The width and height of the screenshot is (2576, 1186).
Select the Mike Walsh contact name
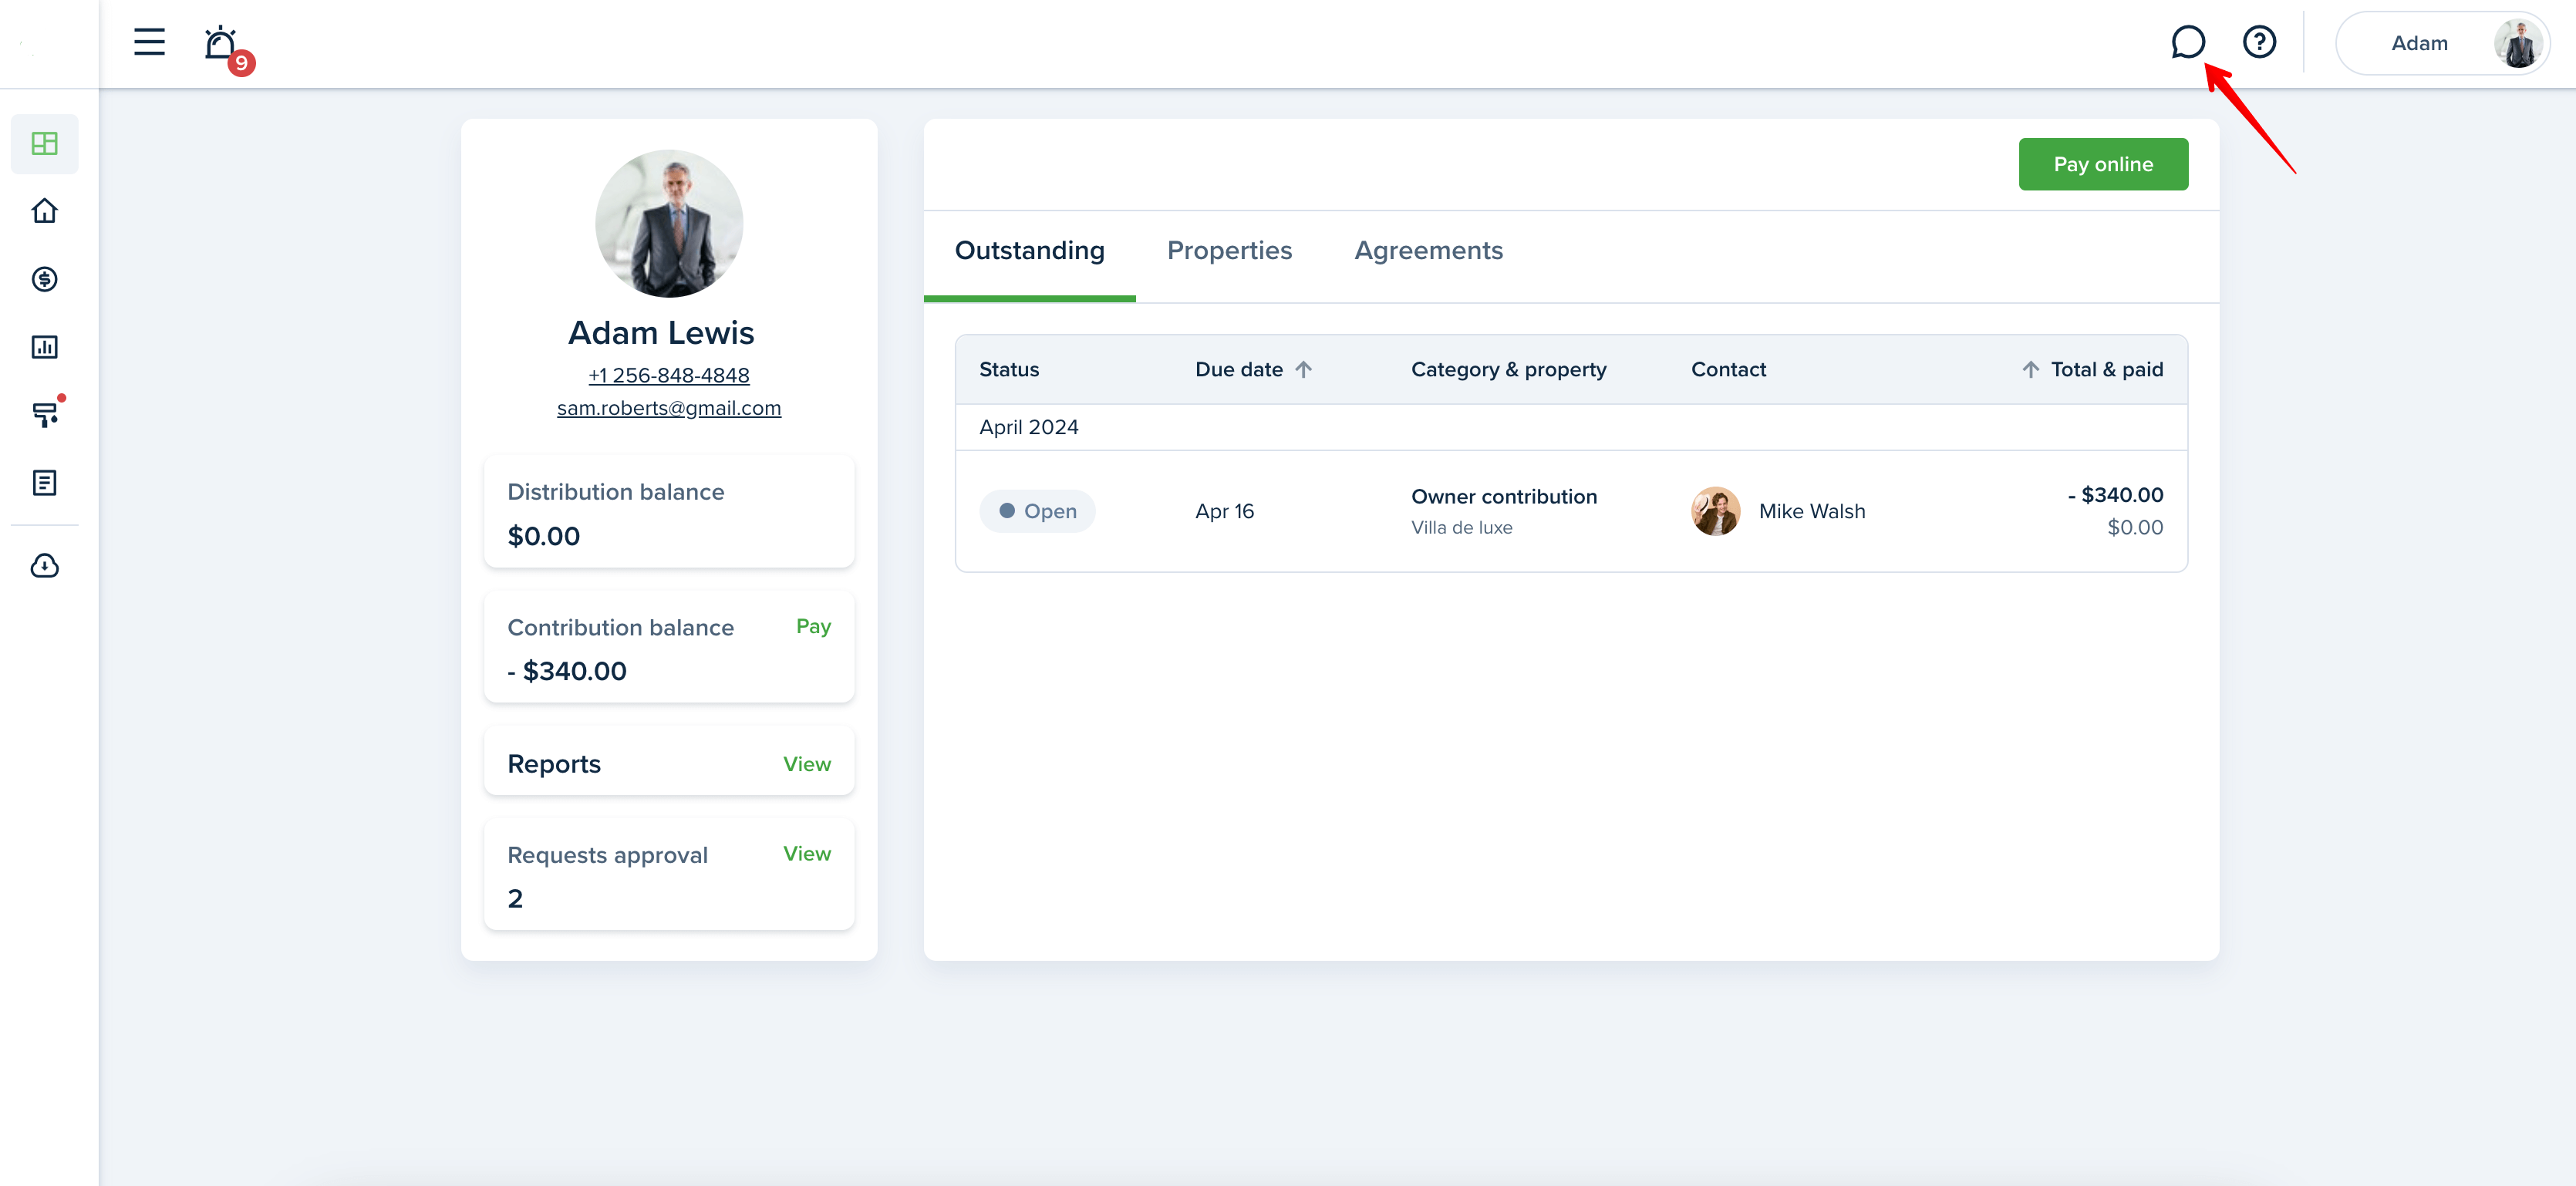tap(1811, 511)
